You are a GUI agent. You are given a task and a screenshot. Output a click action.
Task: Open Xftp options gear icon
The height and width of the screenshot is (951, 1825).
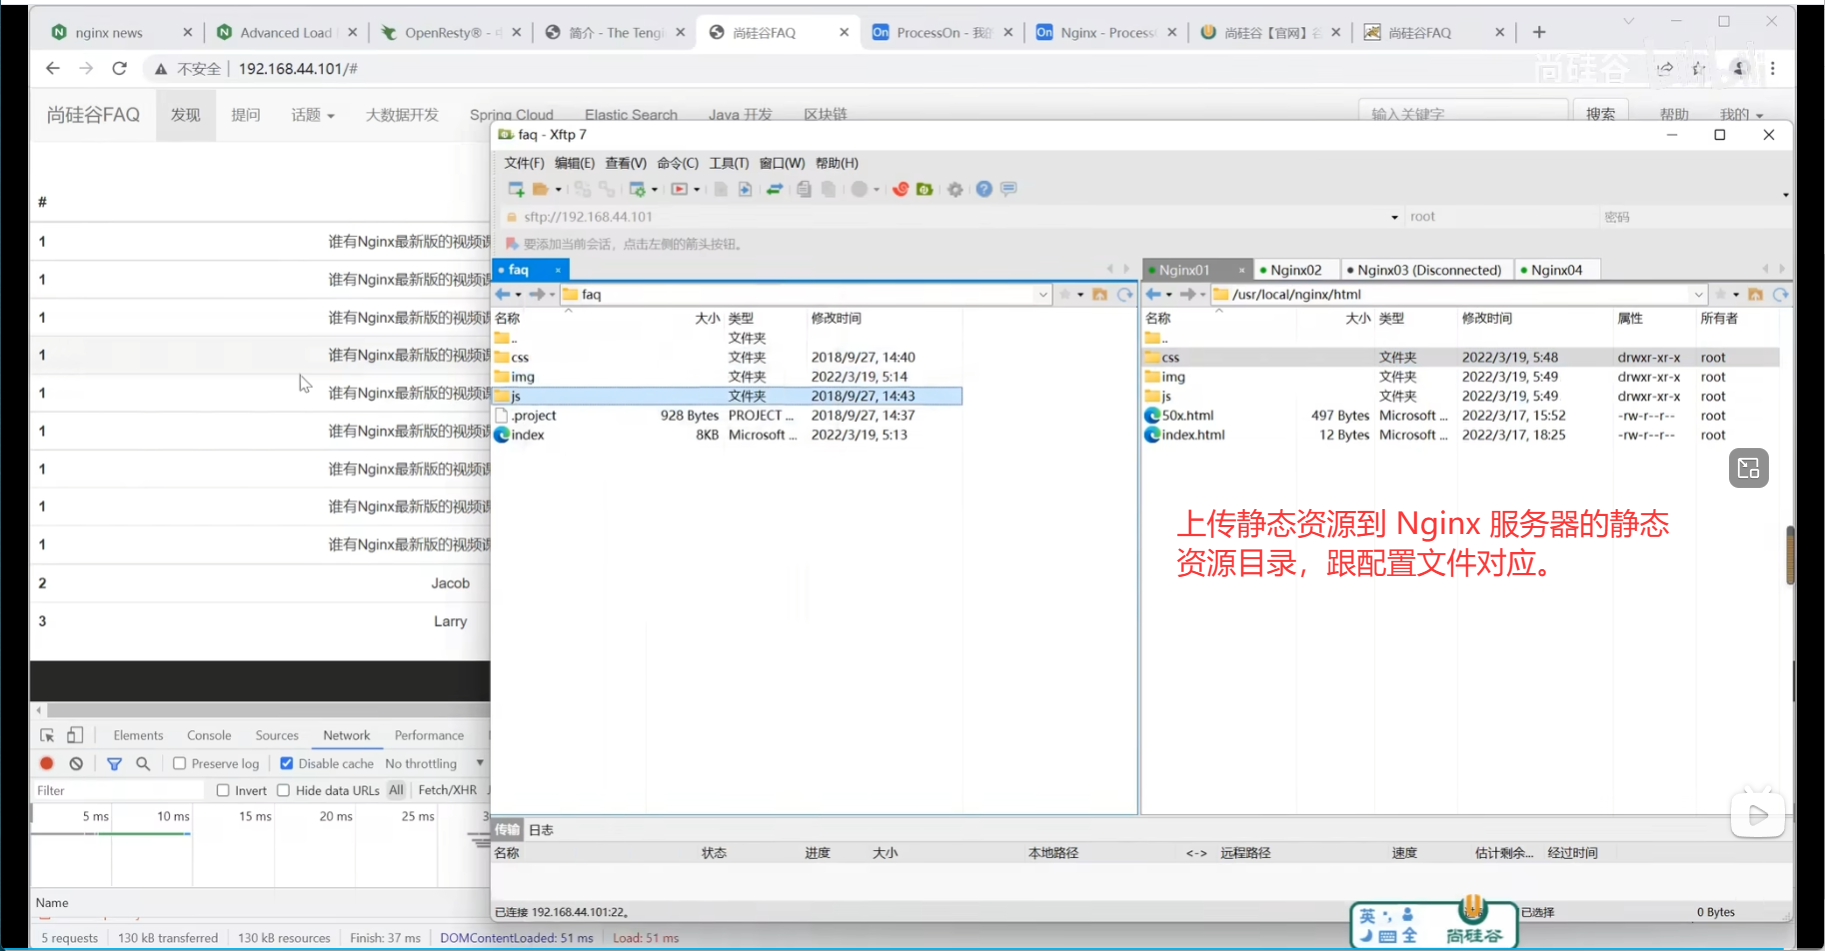pos(956,189)
